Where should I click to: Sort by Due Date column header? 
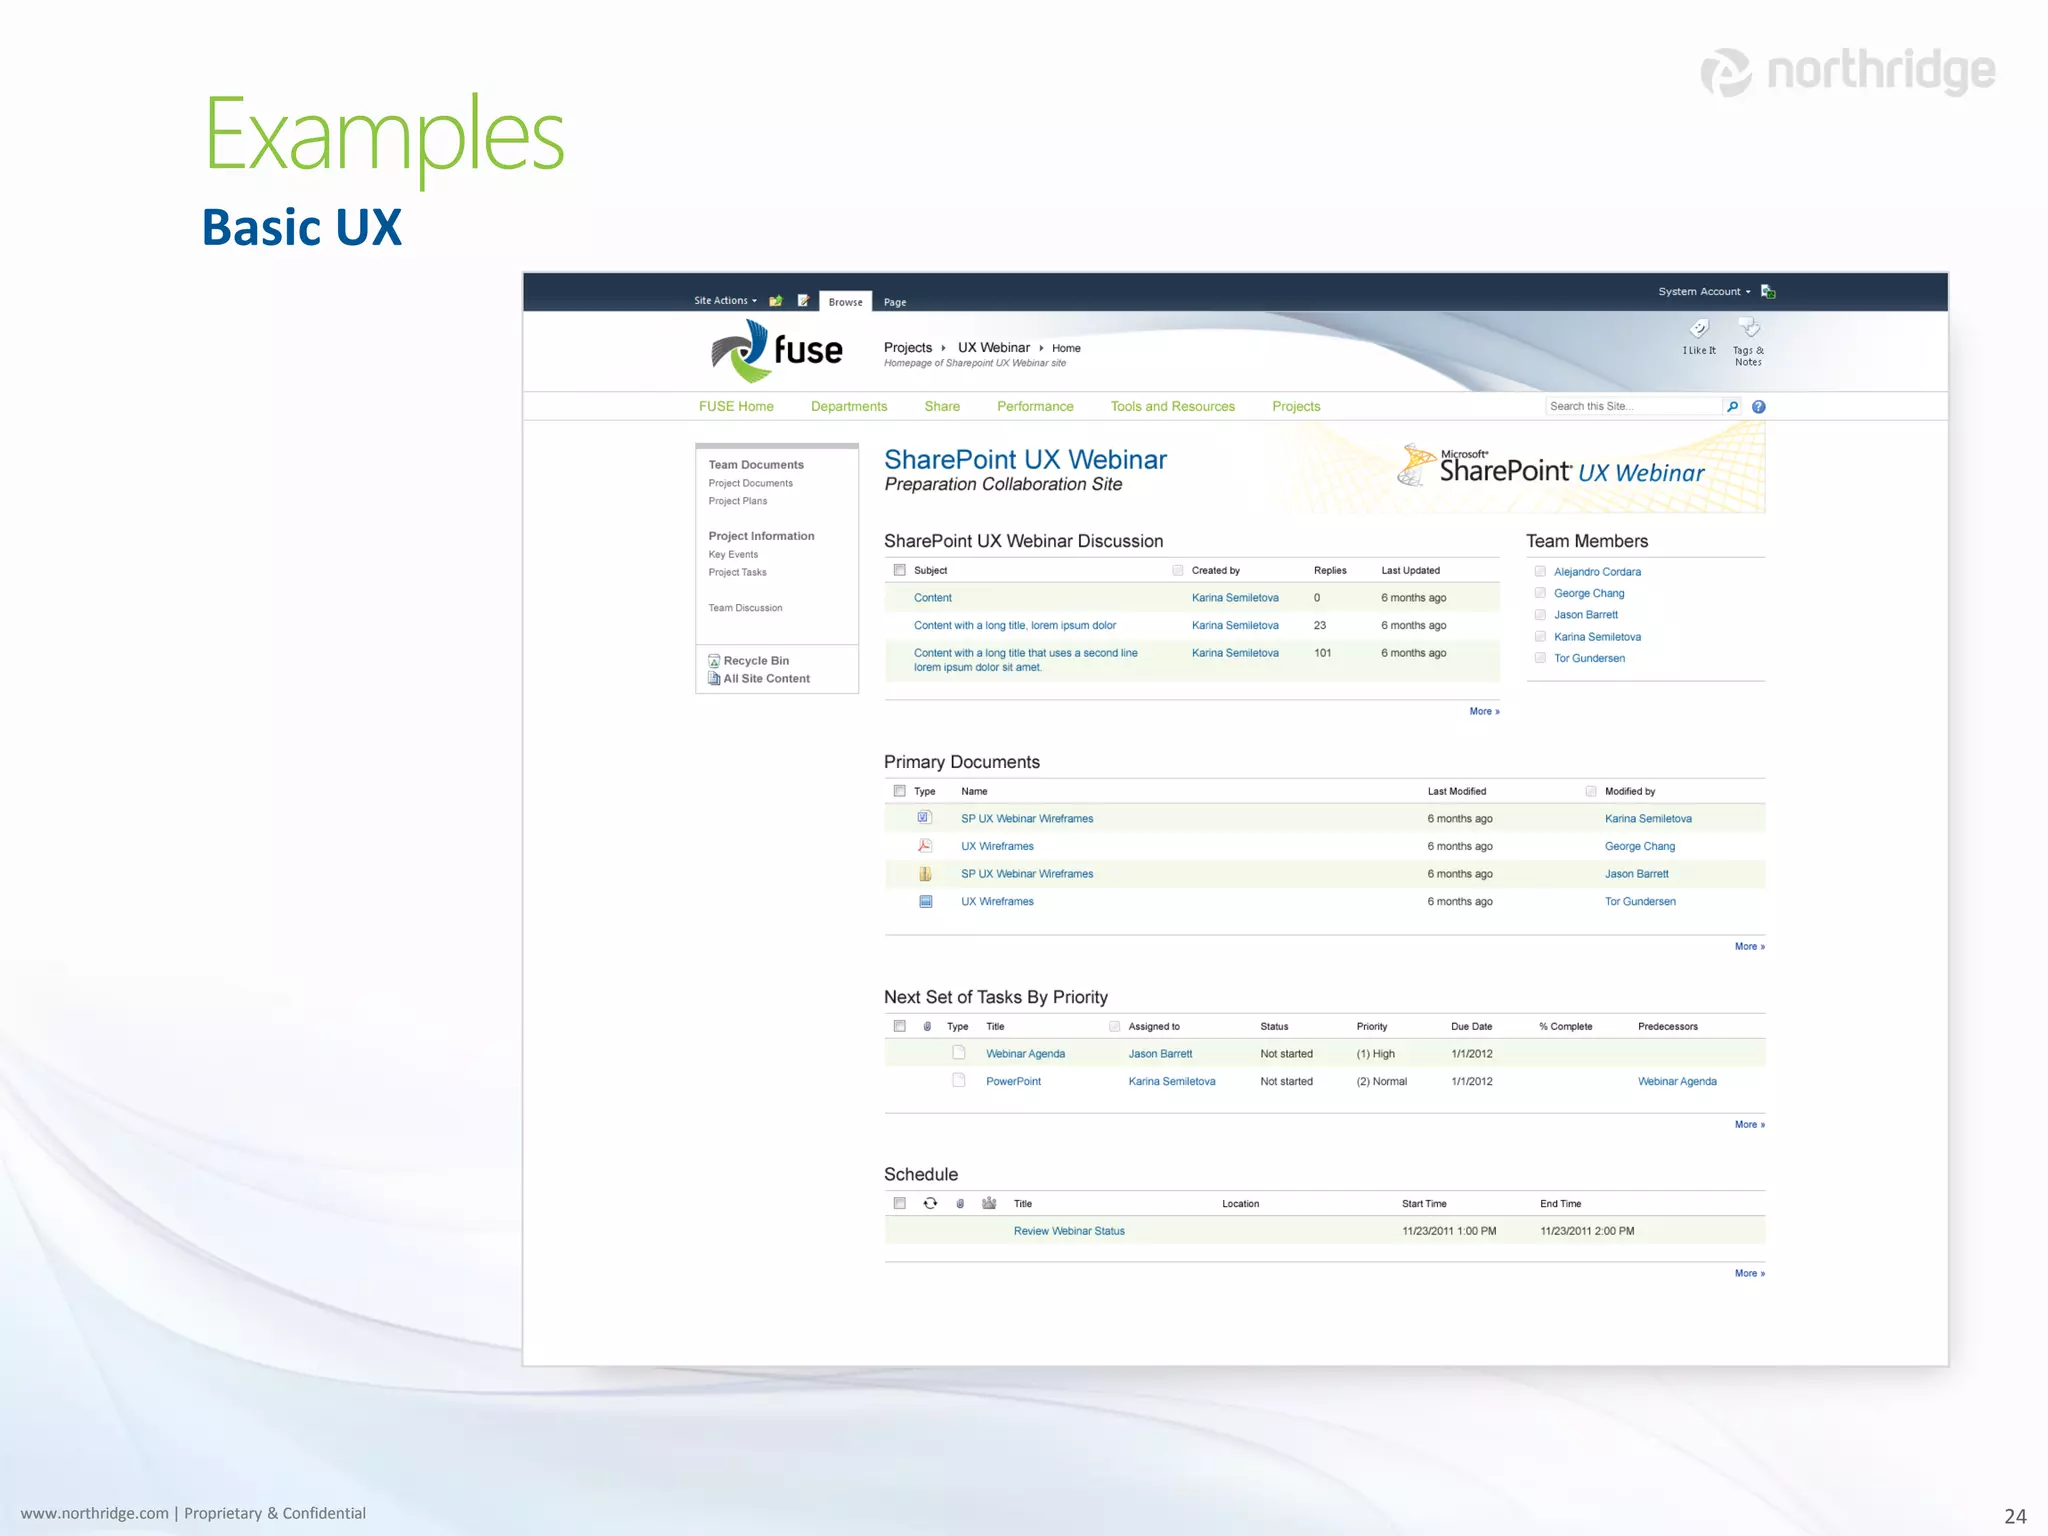click(x=1471, y=1026)
